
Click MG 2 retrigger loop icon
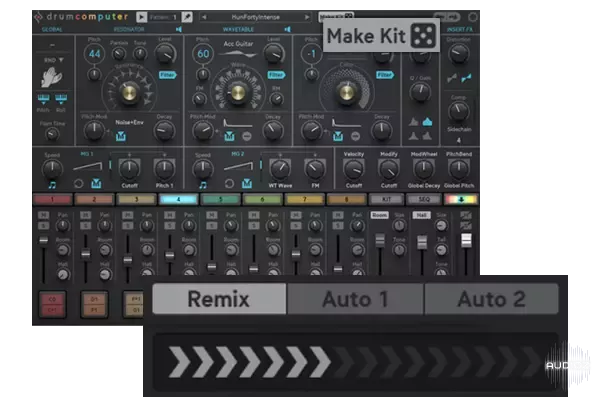[229, 184]
